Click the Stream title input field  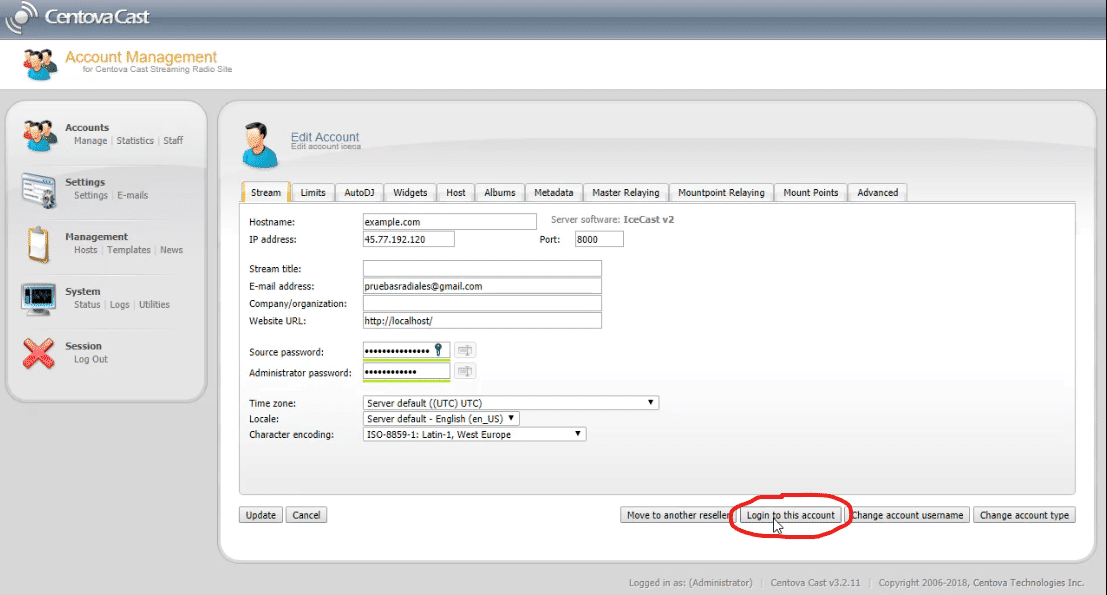(x=482, y=268)
